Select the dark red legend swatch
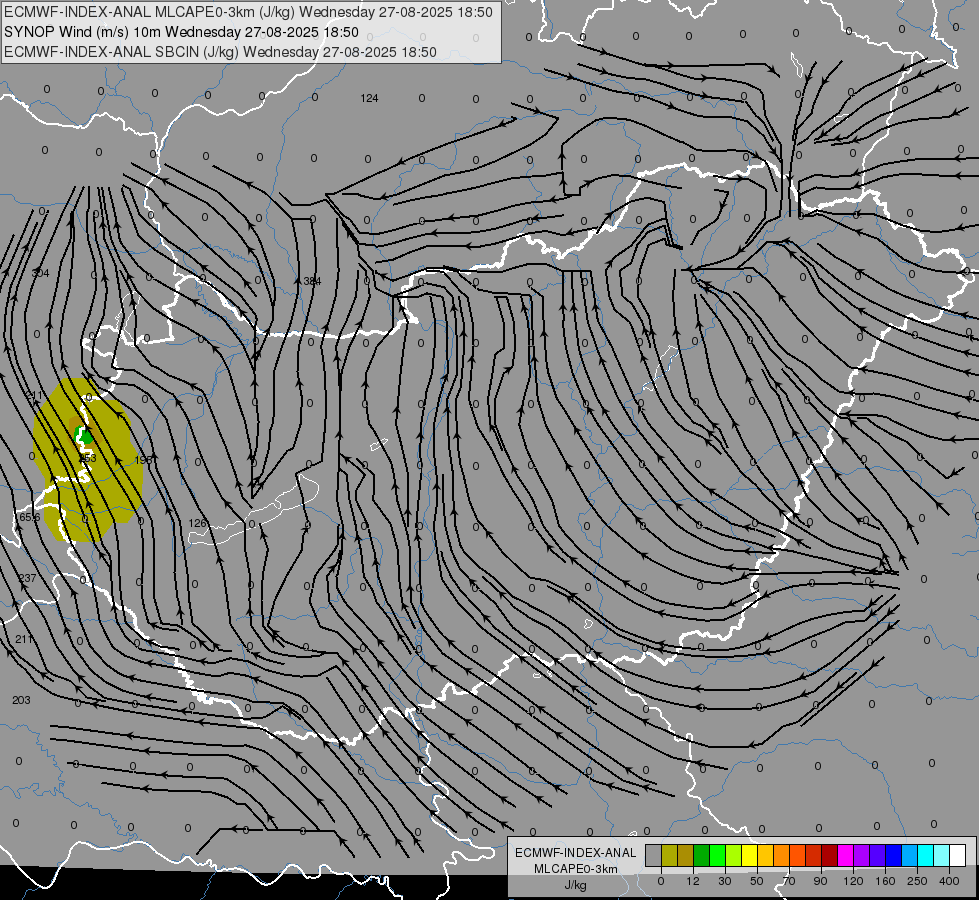Viewport: 979px width, 900px height. point(830,855)
